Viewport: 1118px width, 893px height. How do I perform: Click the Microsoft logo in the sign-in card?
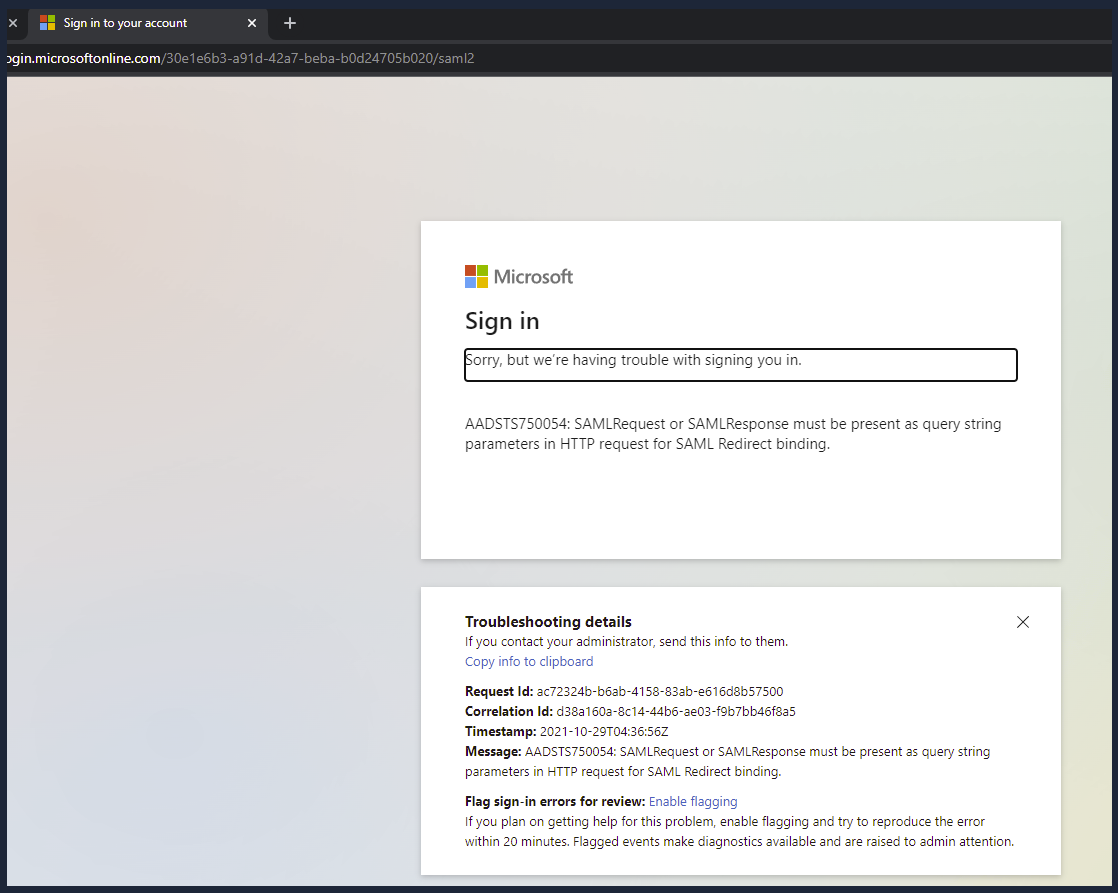[518, 277]
